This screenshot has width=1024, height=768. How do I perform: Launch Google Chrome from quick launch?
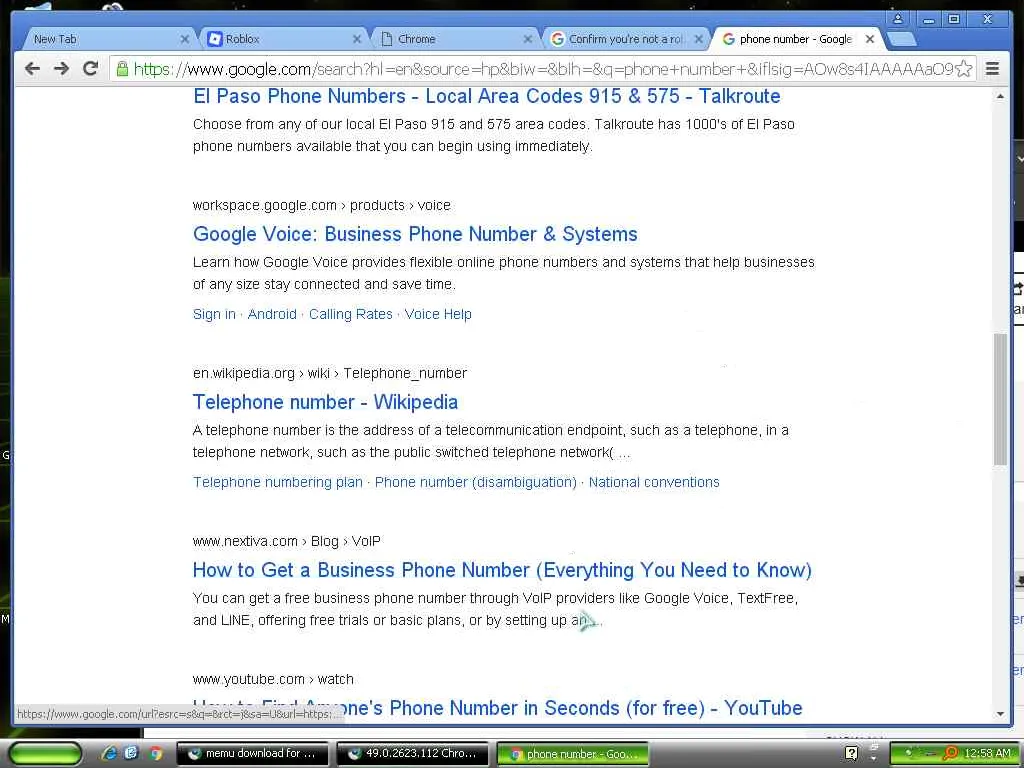point(155,753)
